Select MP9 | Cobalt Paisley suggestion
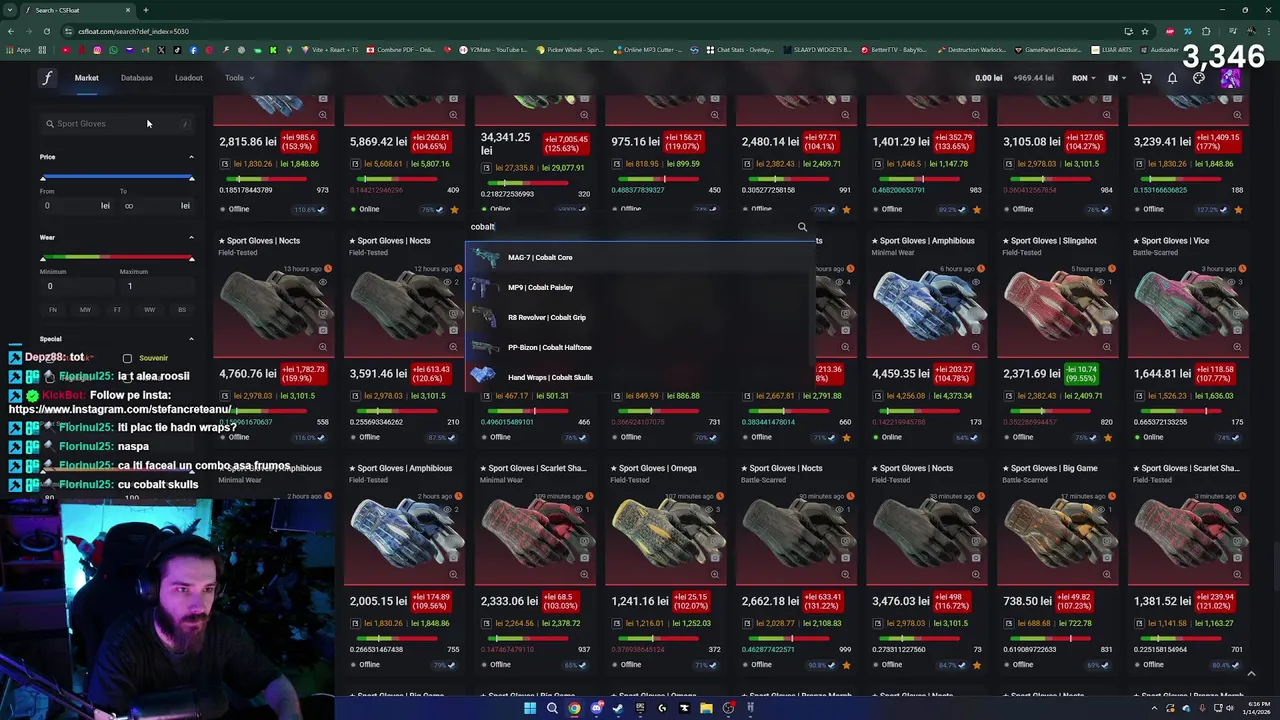This screenshot has width=1280, height=720. point(640,287)
